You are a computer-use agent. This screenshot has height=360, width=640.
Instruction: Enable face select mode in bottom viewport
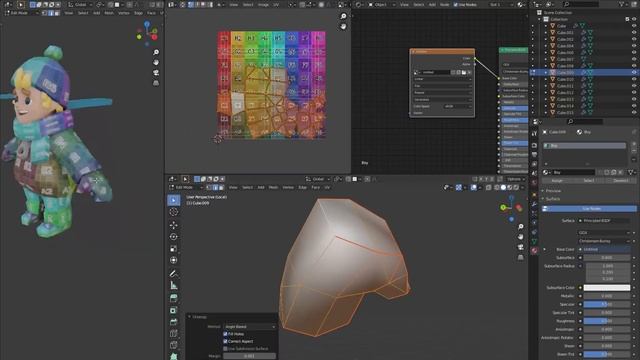pyautogui.click(x=221, y=187)
